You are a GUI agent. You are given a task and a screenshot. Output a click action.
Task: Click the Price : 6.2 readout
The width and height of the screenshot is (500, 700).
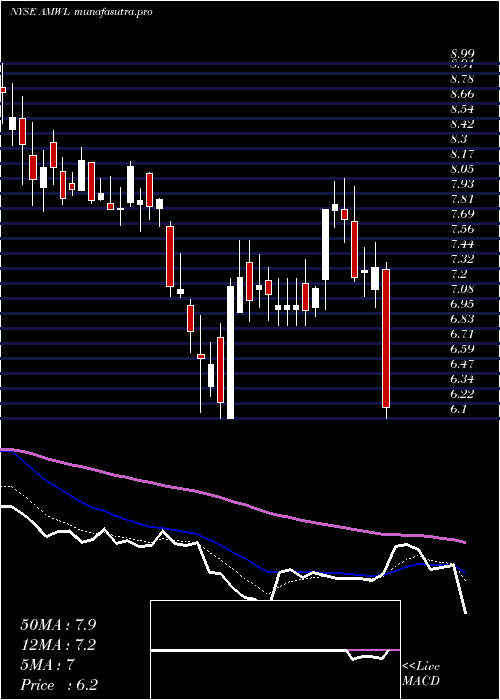pos(59,685)
